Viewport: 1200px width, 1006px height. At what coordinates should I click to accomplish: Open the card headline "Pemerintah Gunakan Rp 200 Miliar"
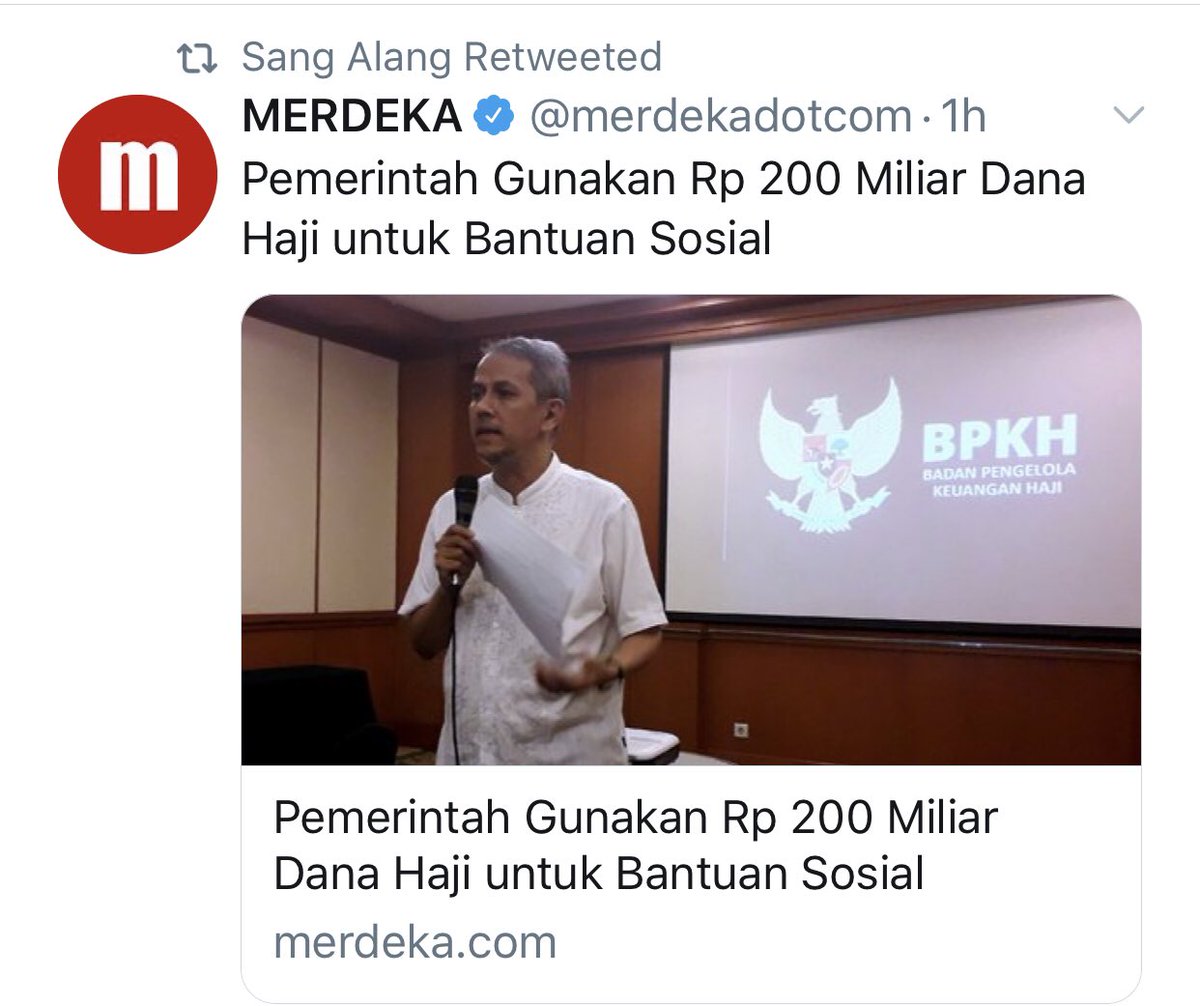click(636, 818)
